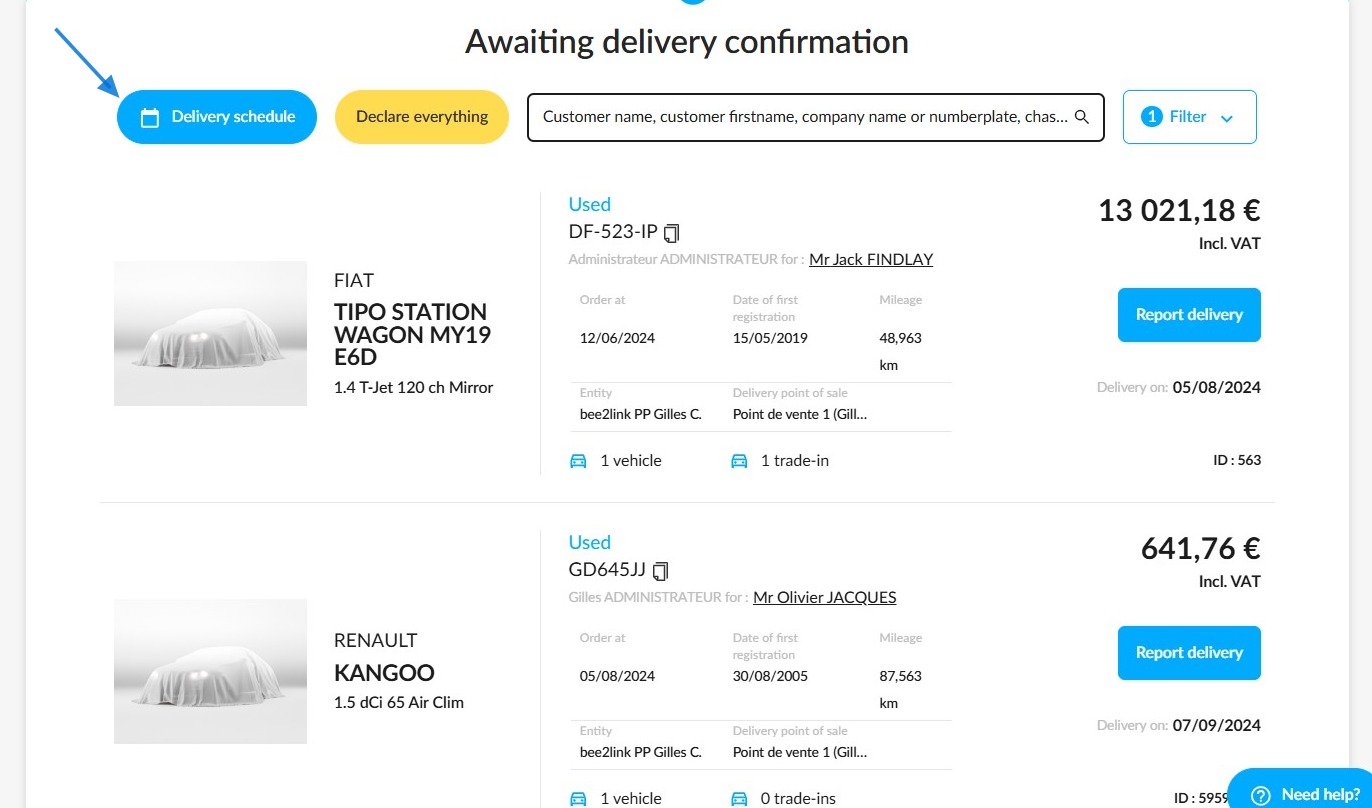This screenshot has width=1372, height=808.
Task: Open Delivery schedule
Action: pyautogui.click(x=217, y=117)
